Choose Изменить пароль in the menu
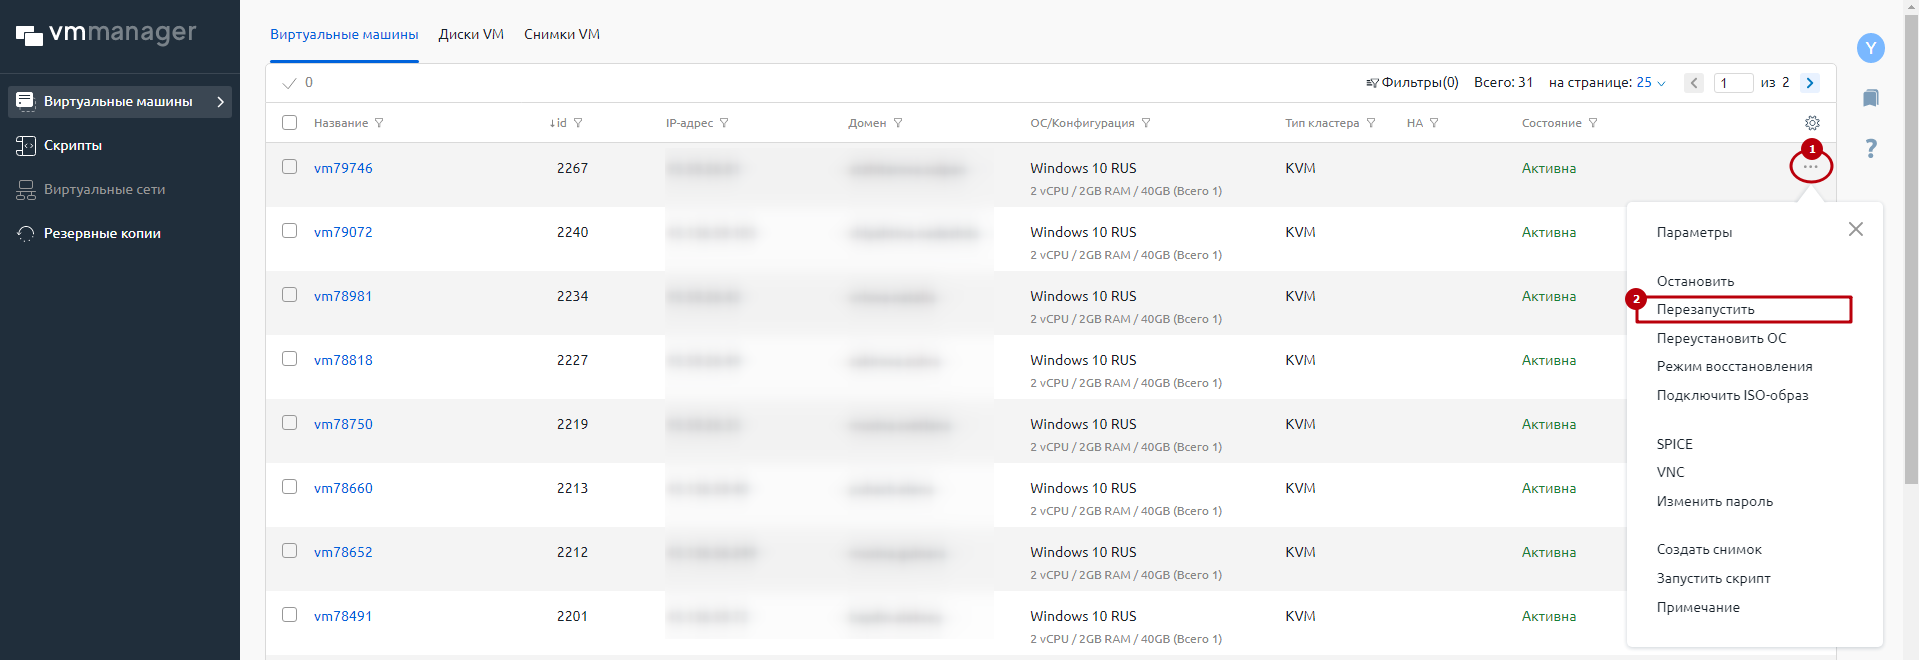 click(1714, 502)
